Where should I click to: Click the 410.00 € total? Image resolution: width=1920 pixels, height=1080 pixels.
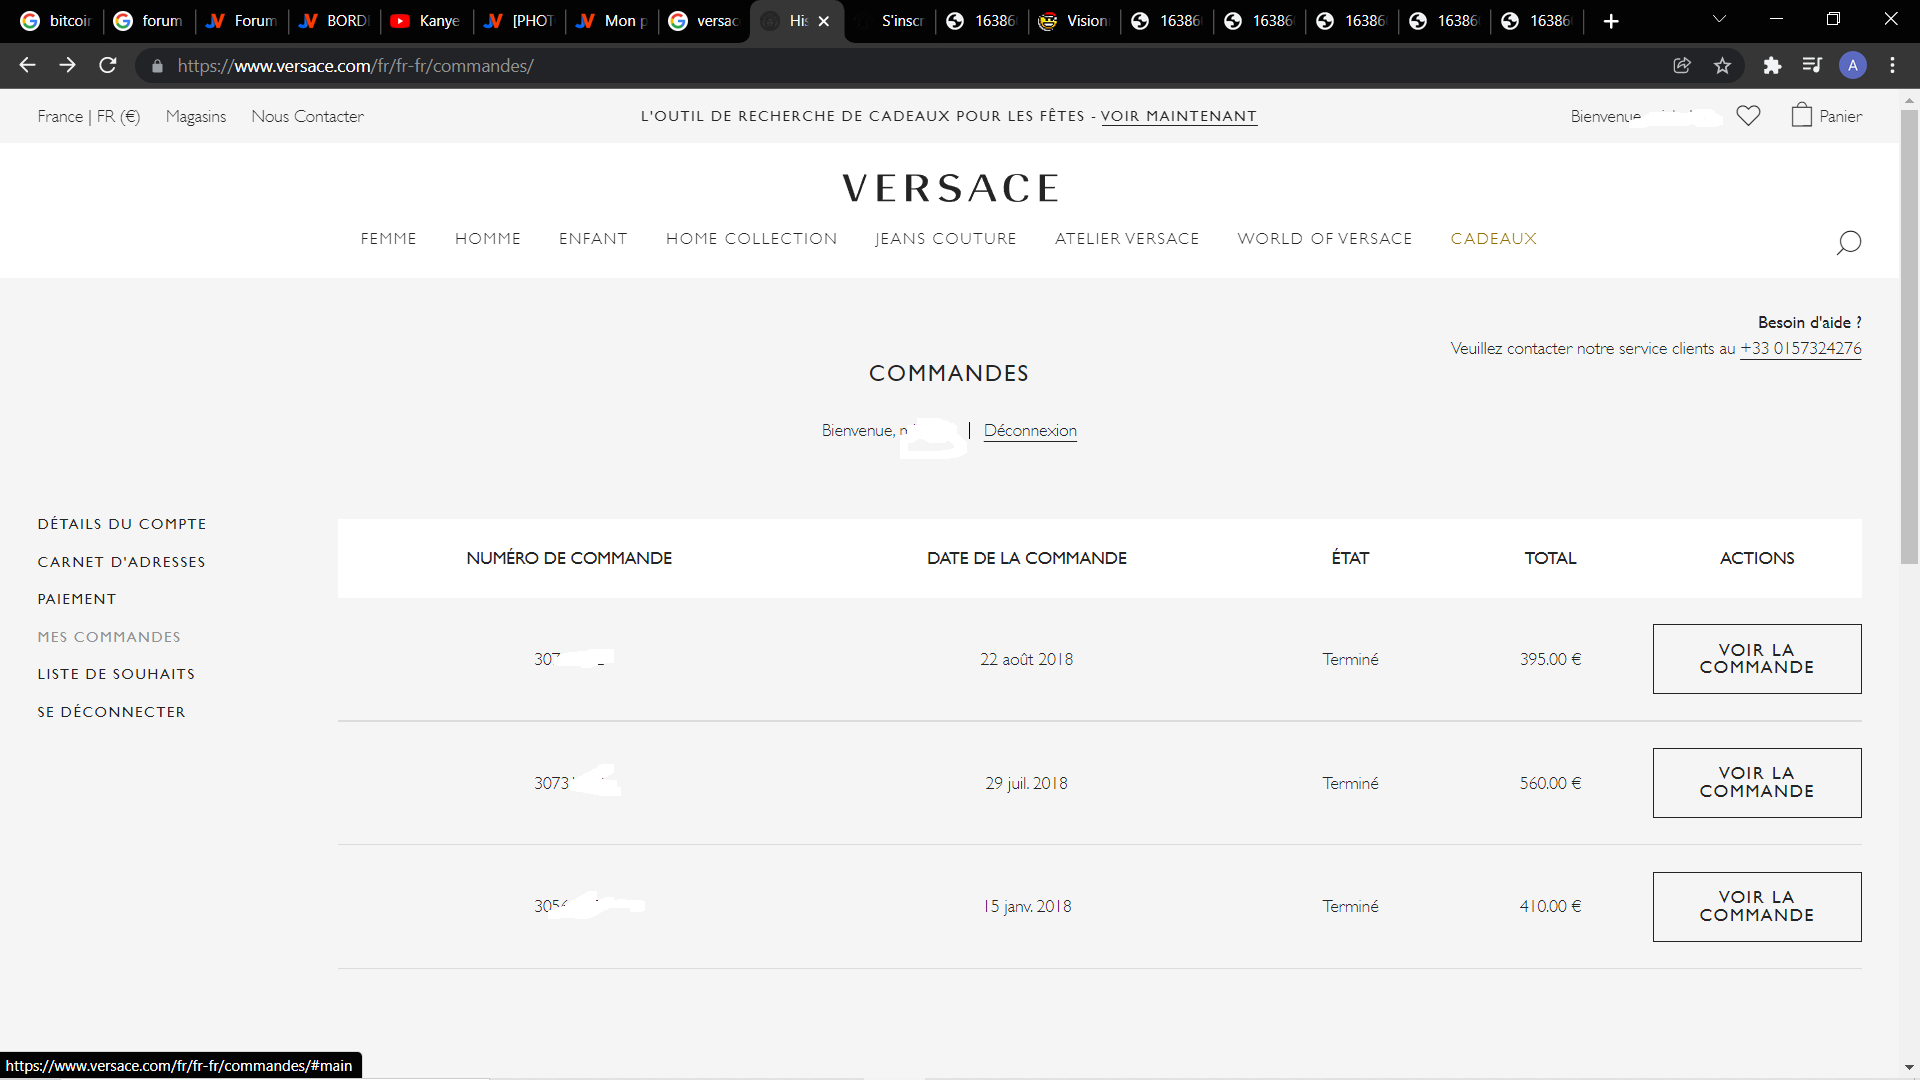[x=1550, y=907]
